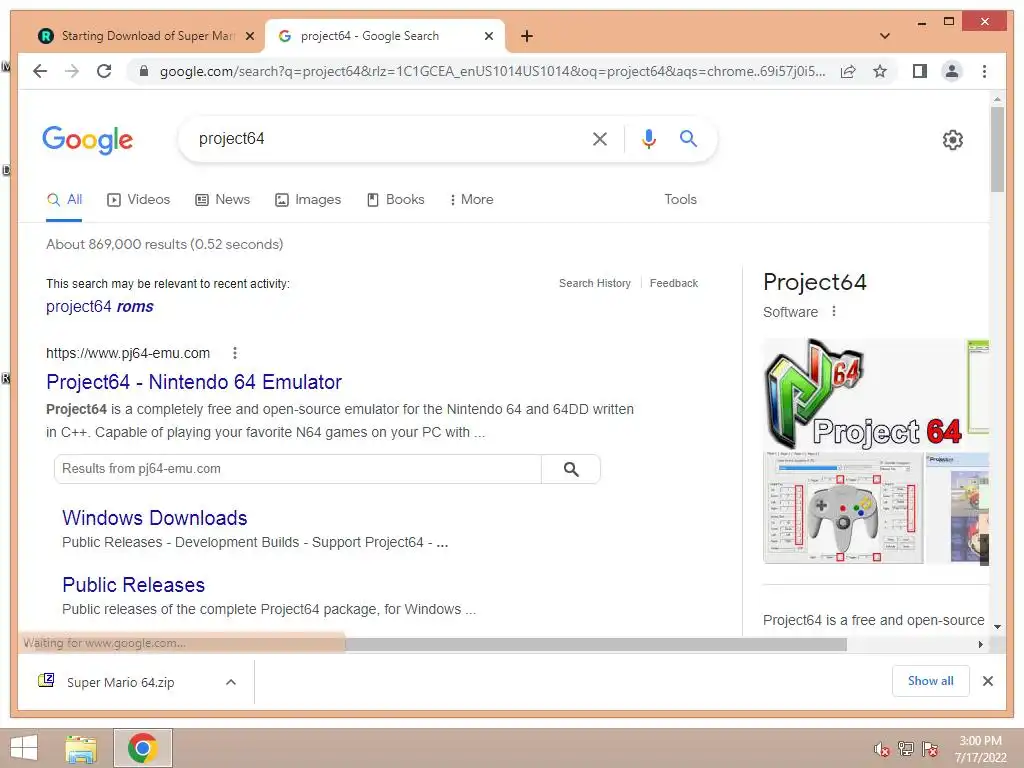Click in the project64 search field
This screenshot has height=768, width=1024.
coord(385,138)
